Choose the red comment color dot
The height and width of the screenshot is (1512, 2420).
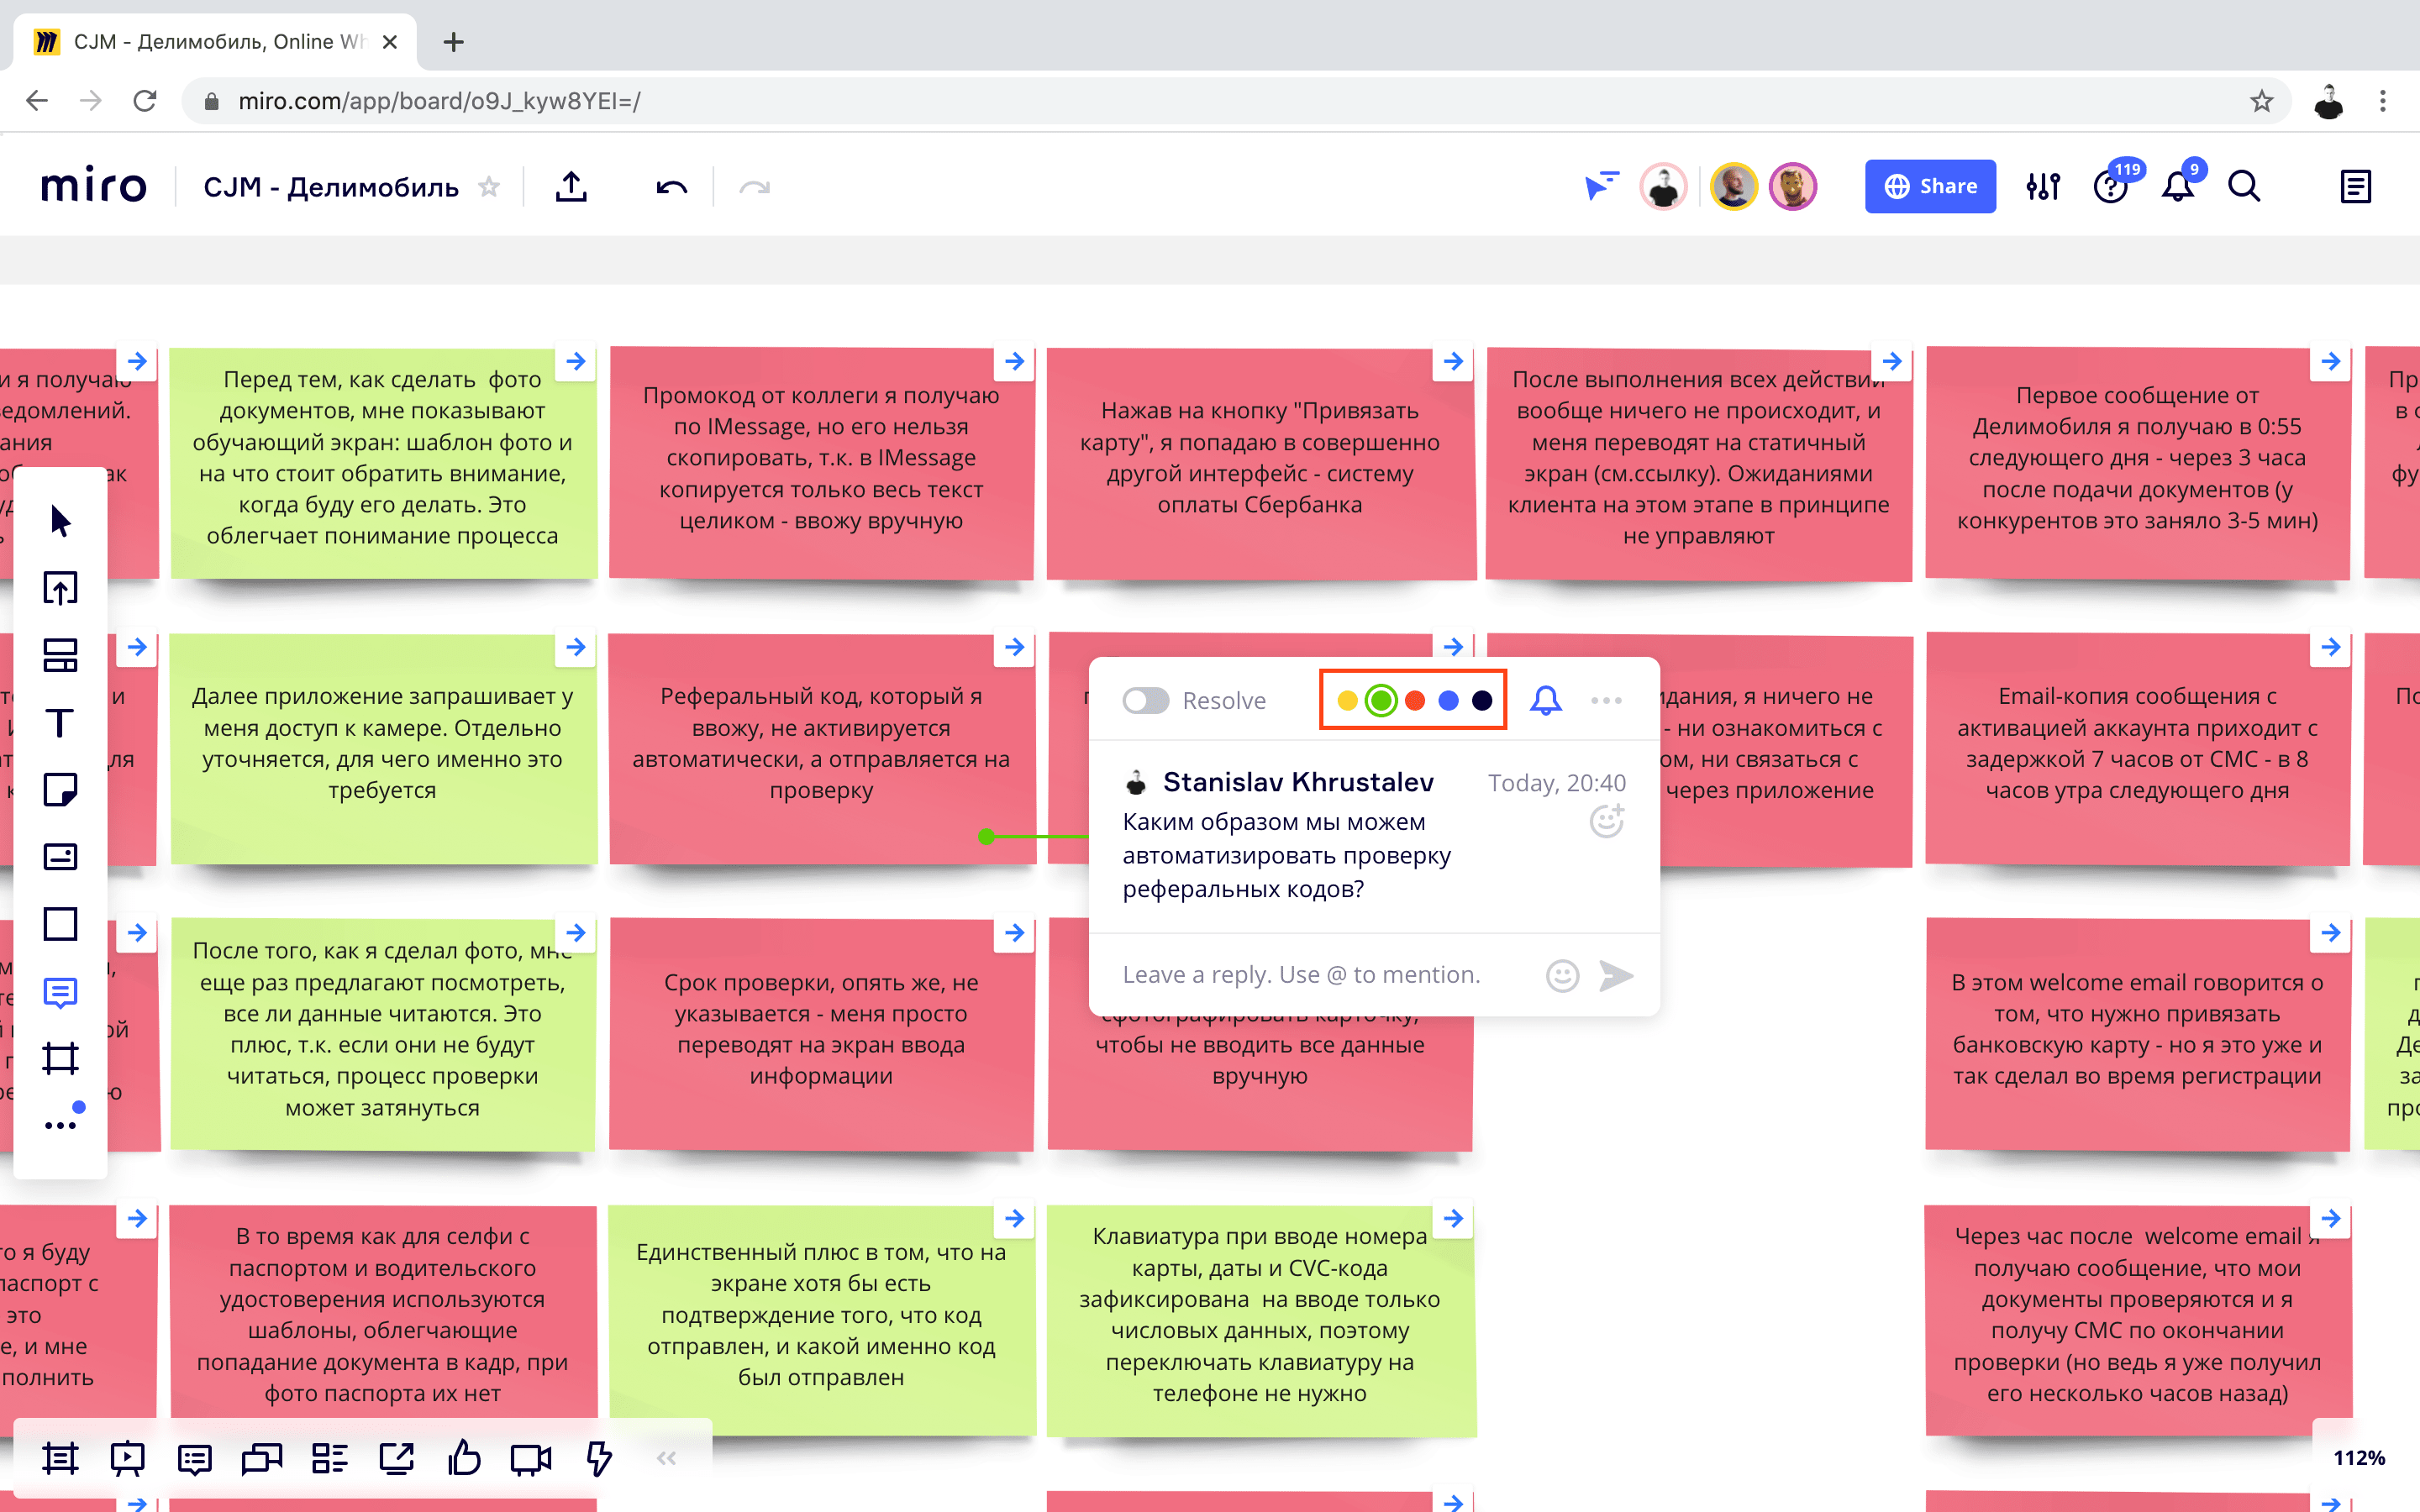click(x=1415, y=701)
